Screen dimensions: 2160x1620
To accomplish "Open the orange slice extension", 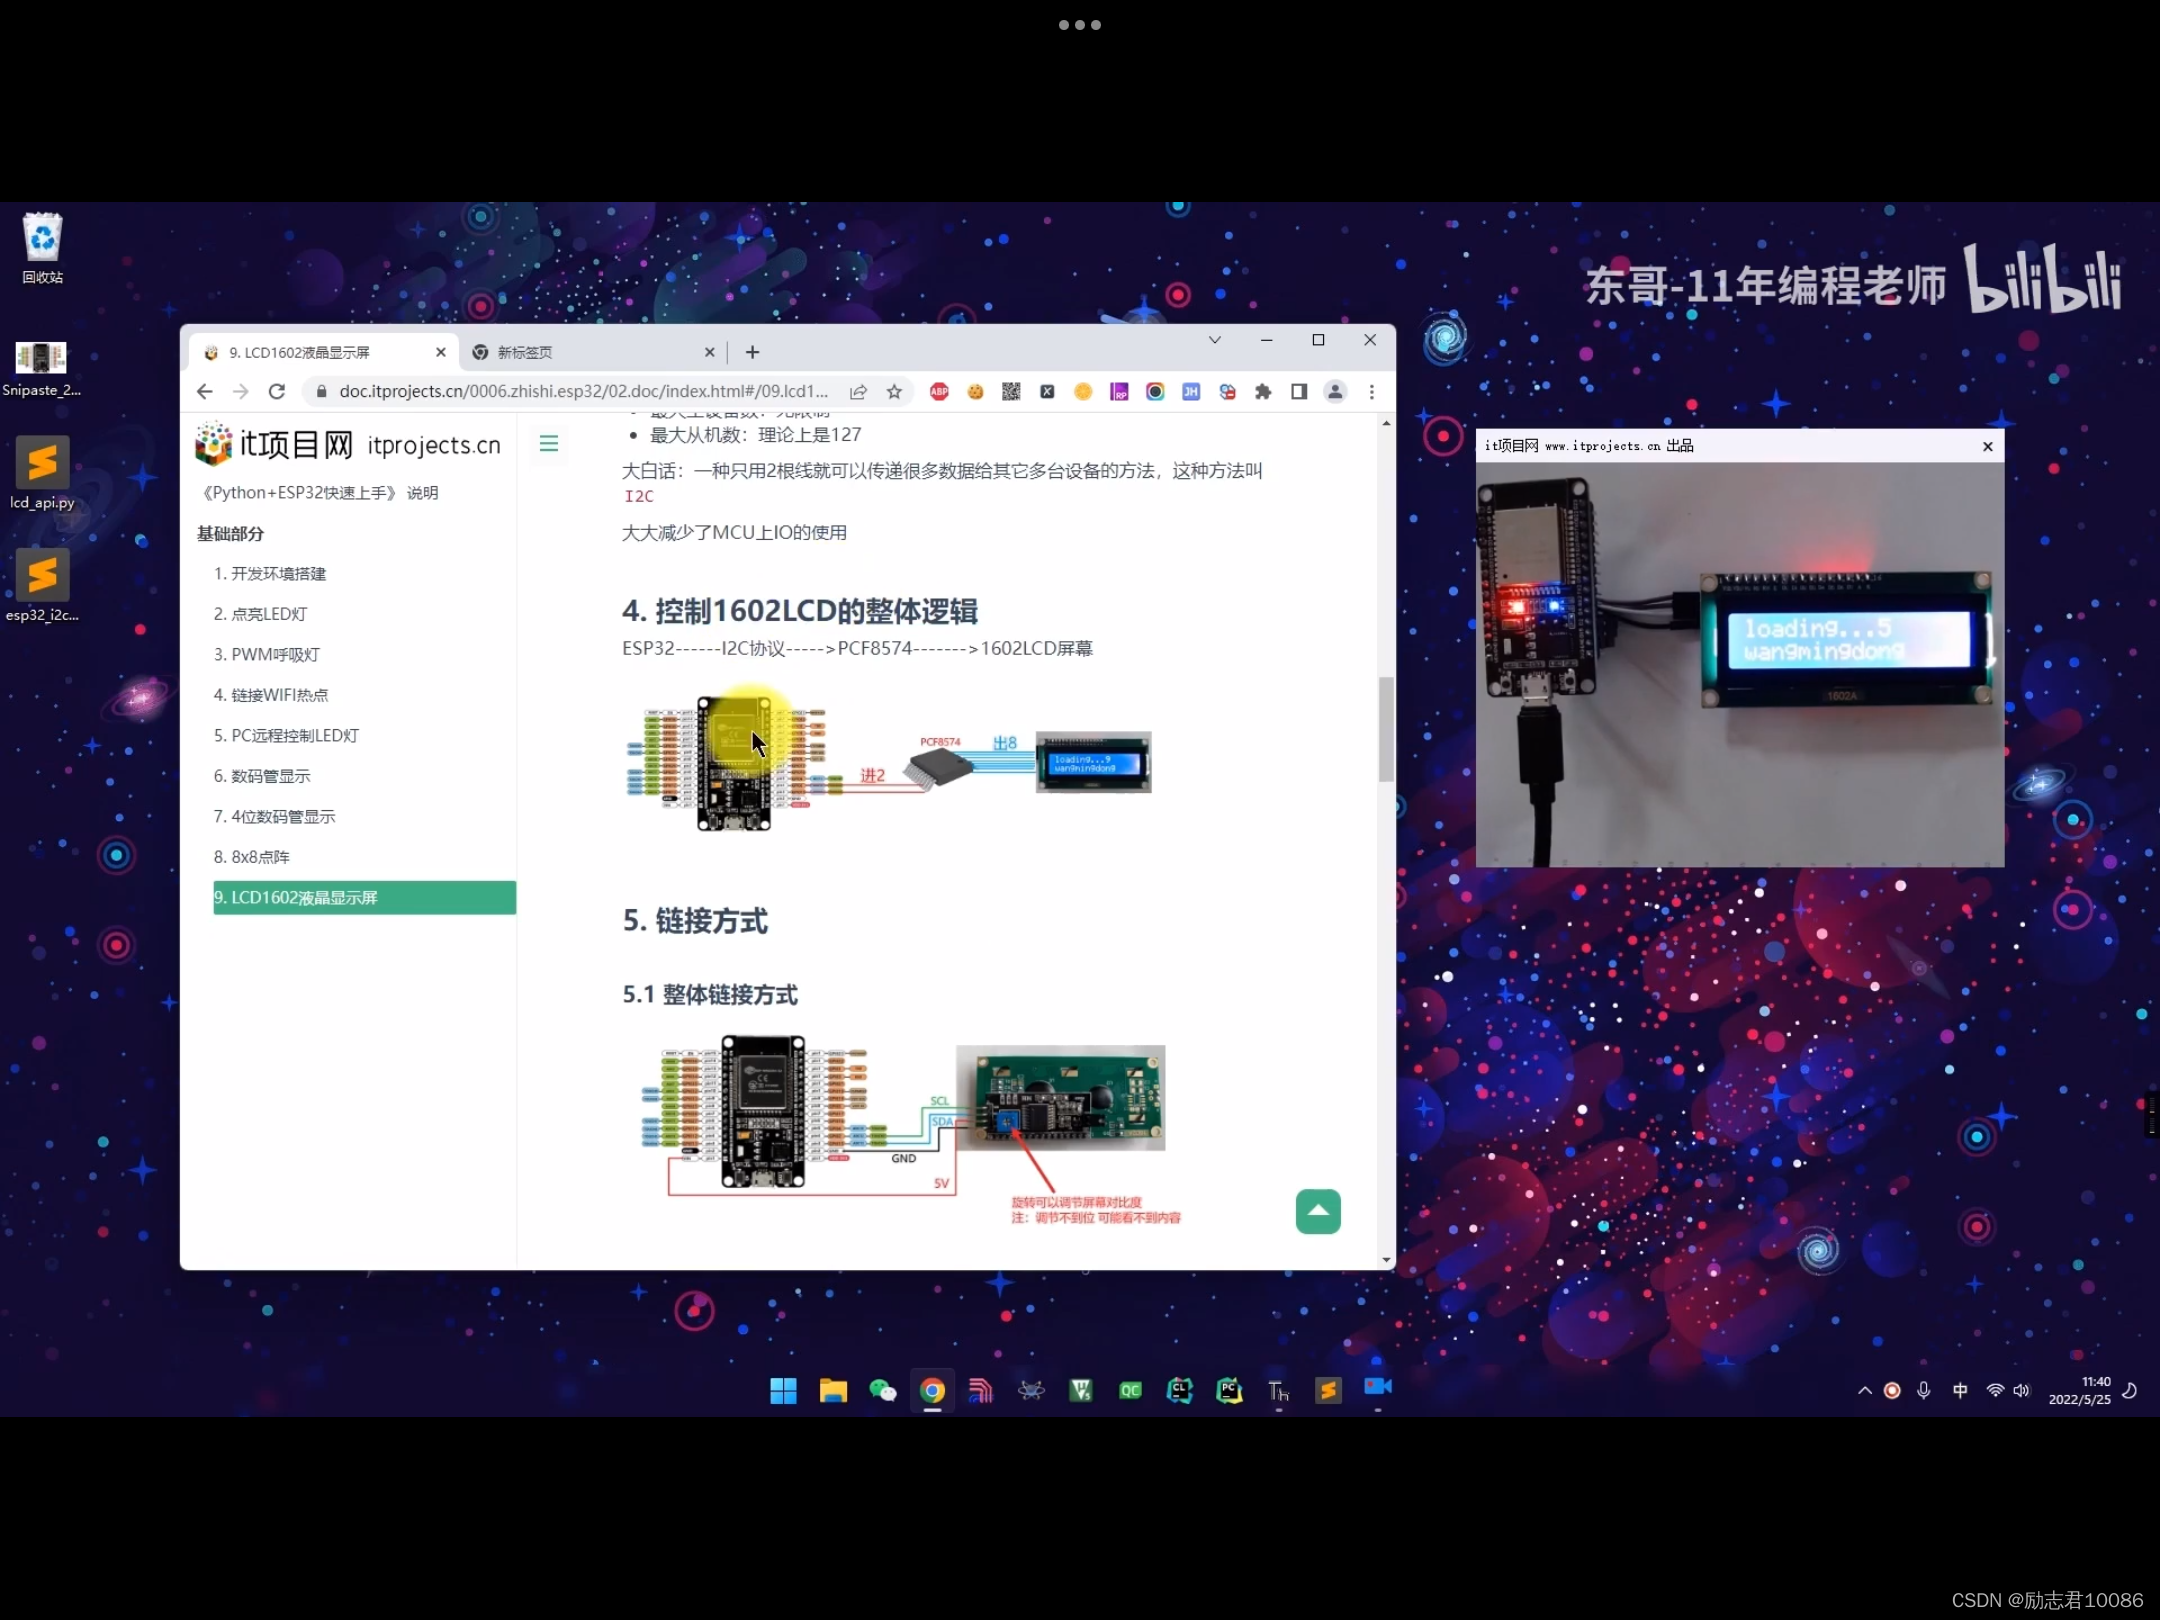I will pyautogui.click(x=1083, y=392).
